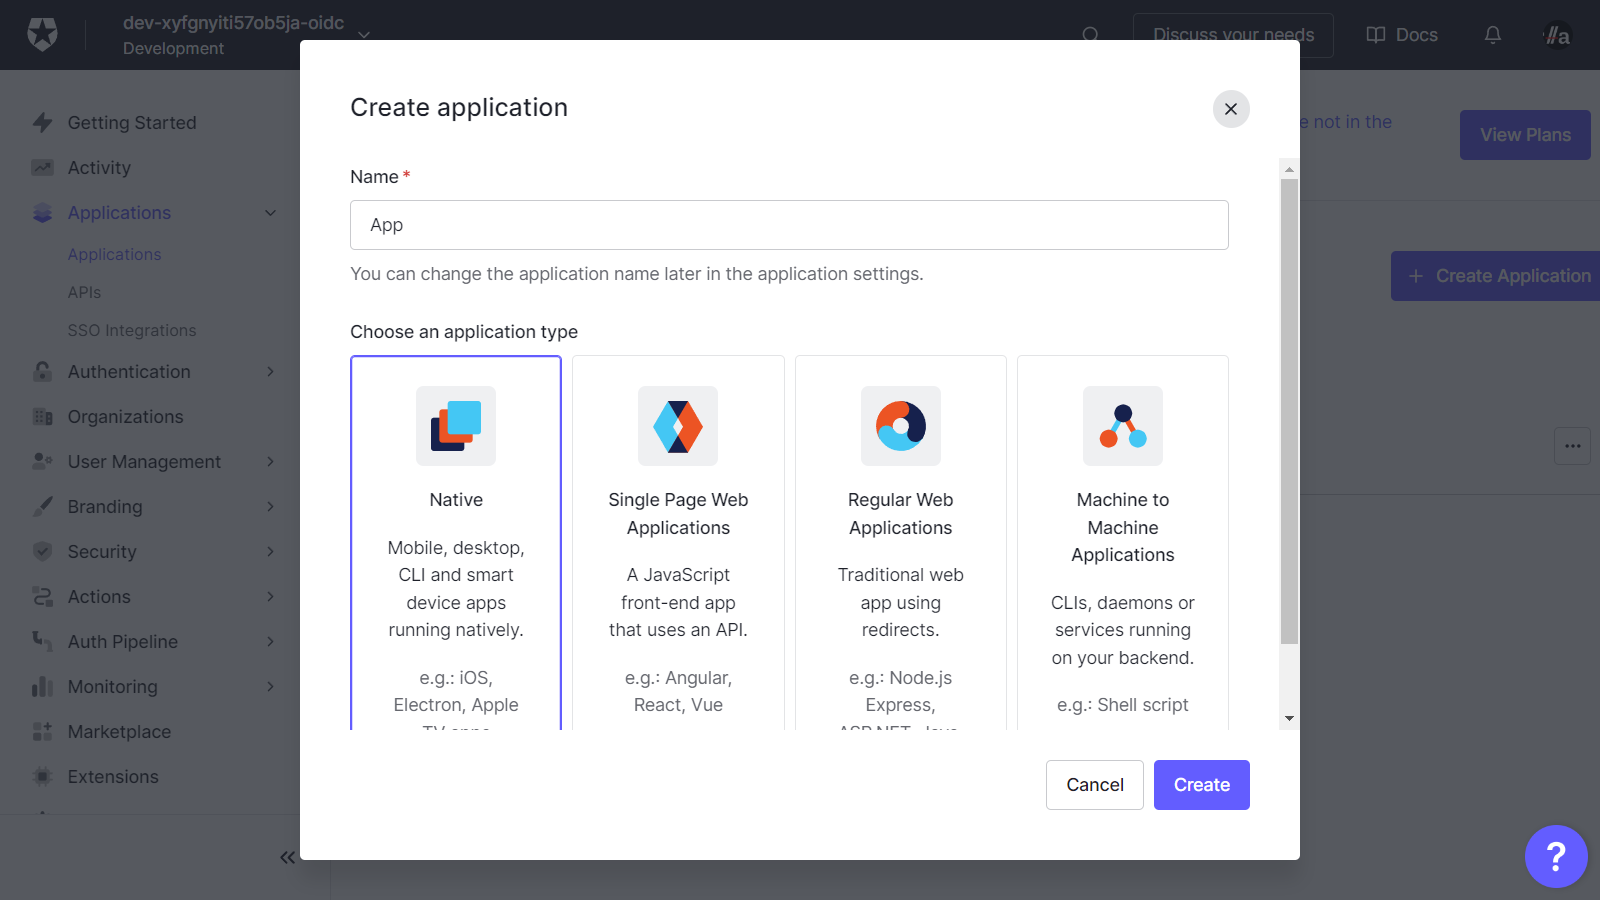Select the Machine to Machine Applications icon
This screenshot has height=900, width=1600.
tap(1122, 426)
